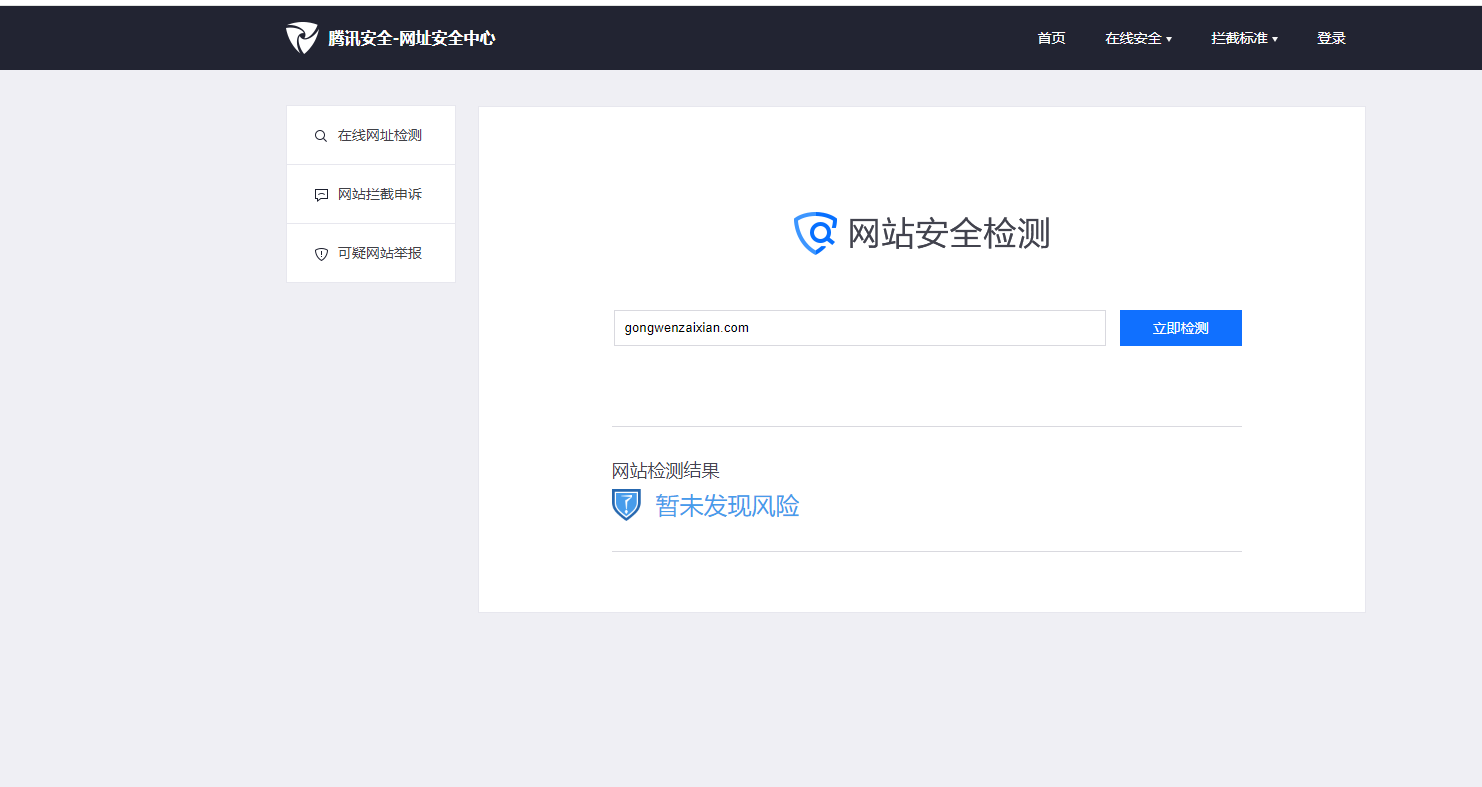Click the 网站安全检测 heading text

click(x=948, y=233)
